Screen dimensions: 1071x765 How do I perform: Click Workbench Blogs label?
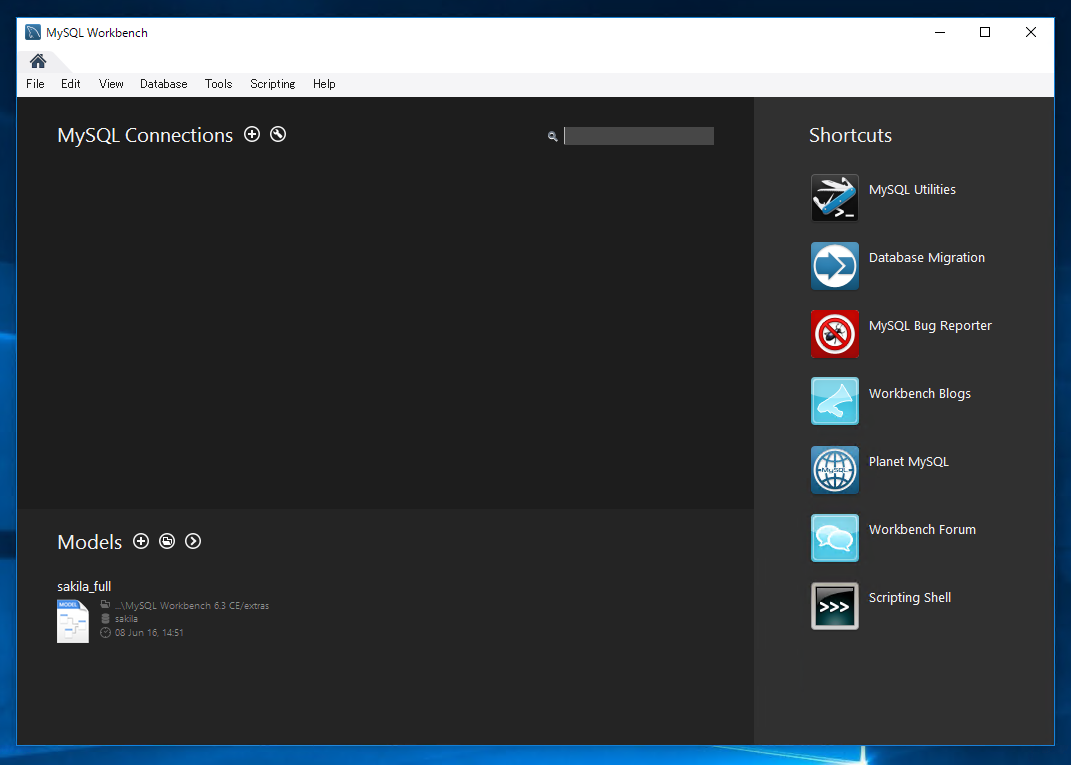coord(919,393)
